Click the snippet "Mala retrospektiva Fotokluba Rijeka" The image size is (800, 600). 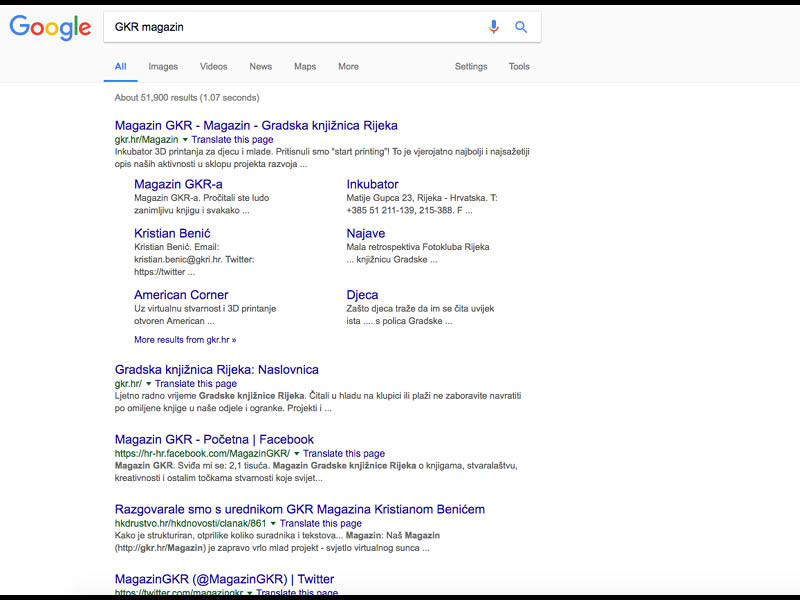click(x=418, y=253)
